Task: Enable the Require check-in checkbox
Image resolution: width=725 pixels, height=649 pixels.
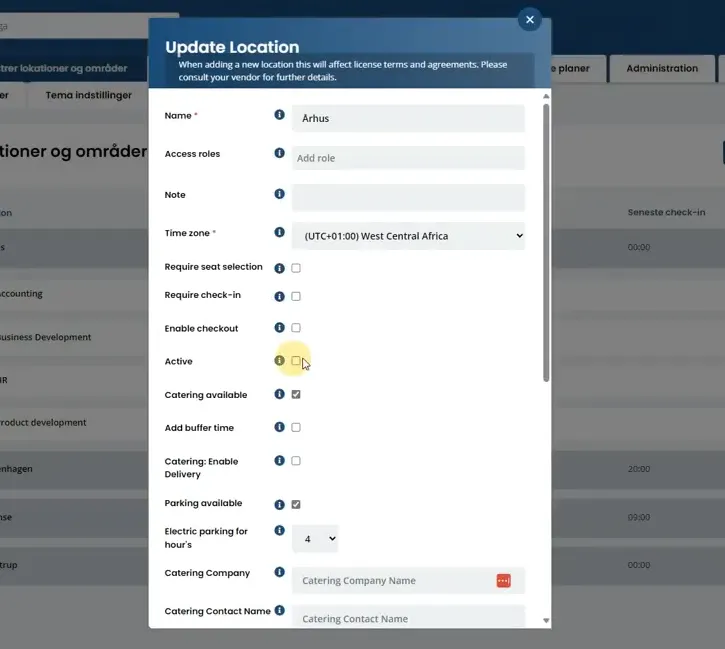Action: pos(296,296)
